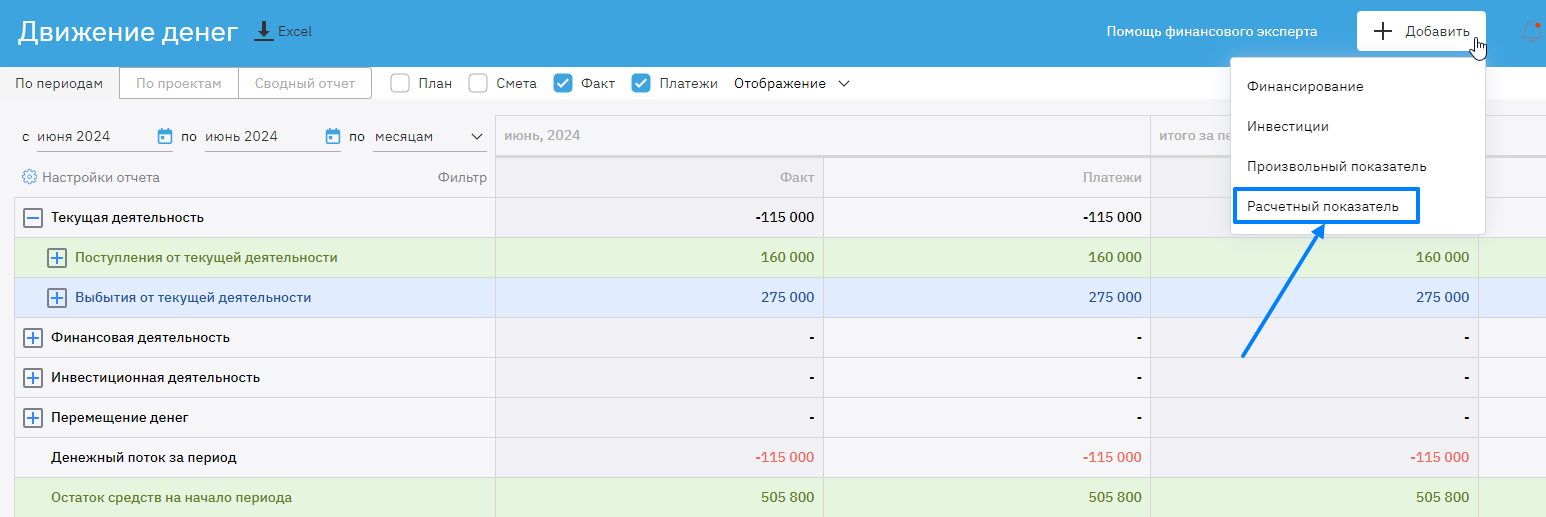
Task: Click the Денежный поток за период row label
Action: [x=144, y=458]
